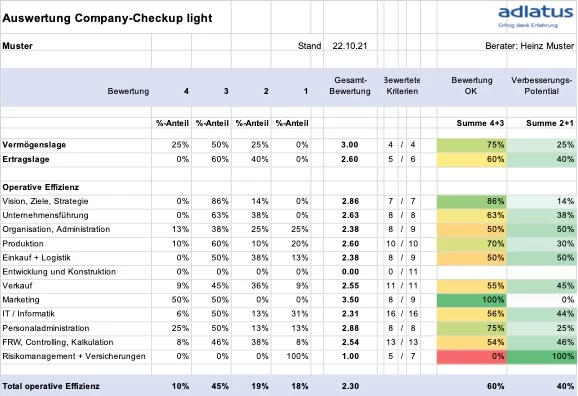The height and width of the screenshot is (396, 578).
Task: Click FRW 46% rating-3 cell
Action: click(220, 342)
